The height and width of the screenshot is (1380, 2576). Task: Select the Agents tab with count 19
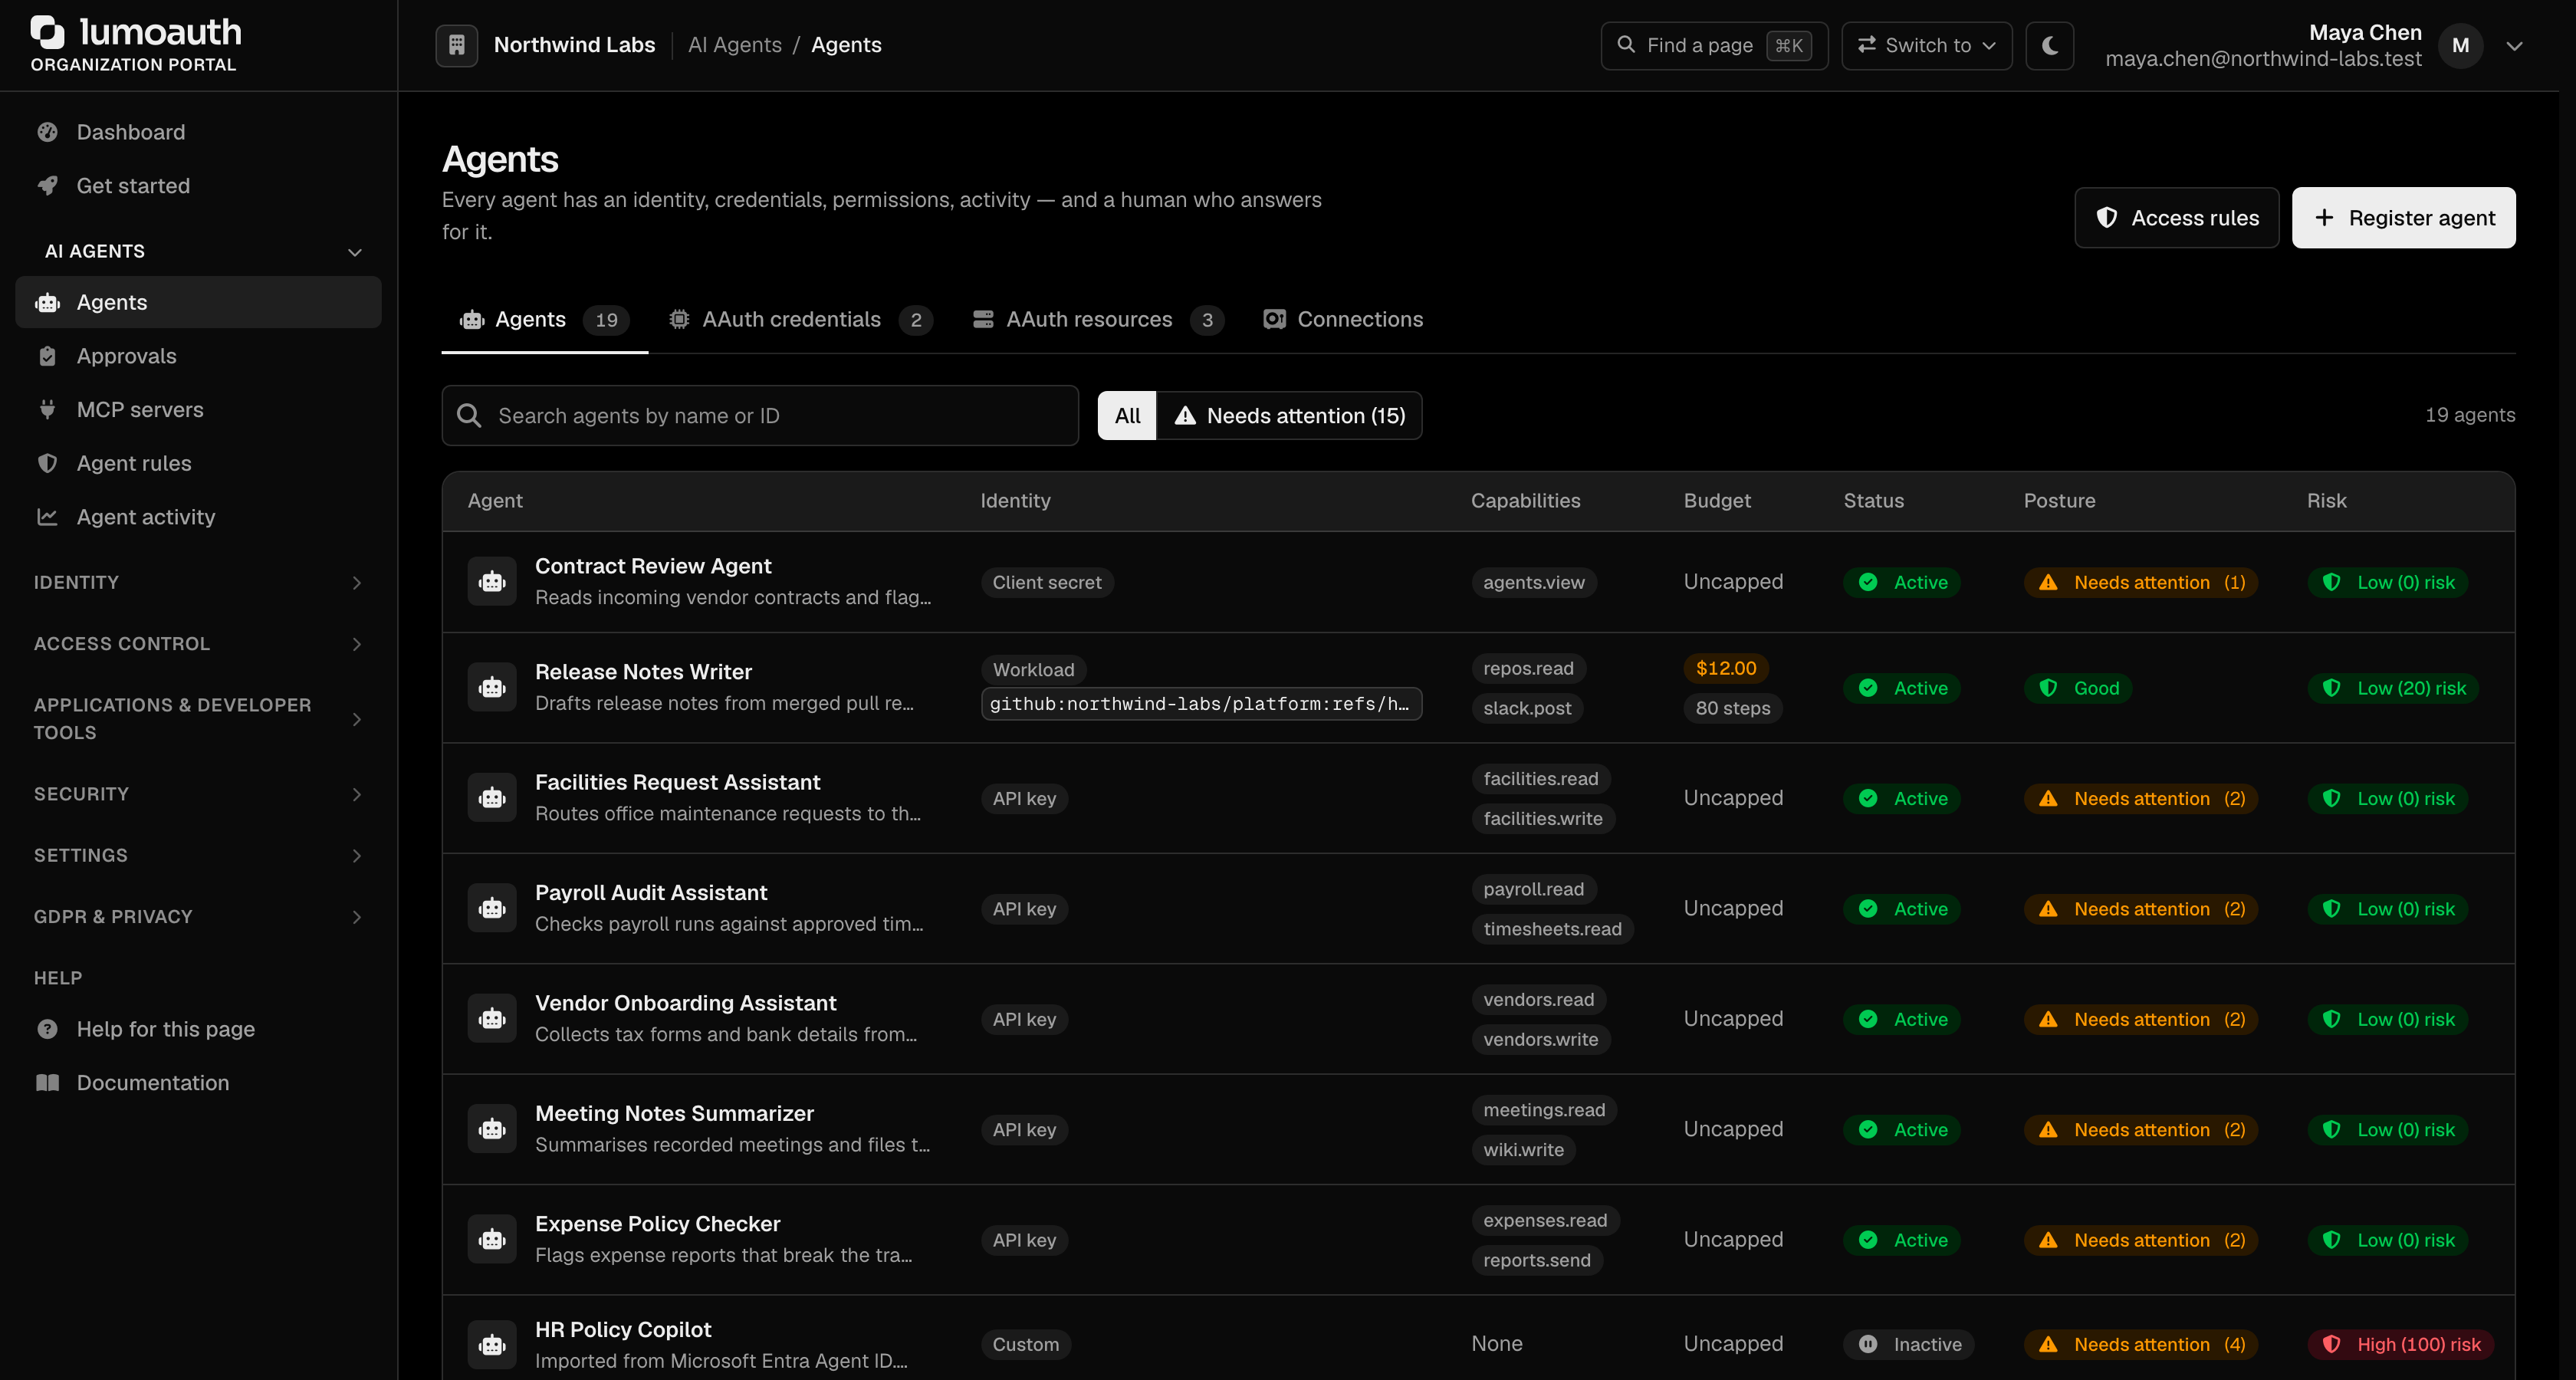[x=545, y=320]
